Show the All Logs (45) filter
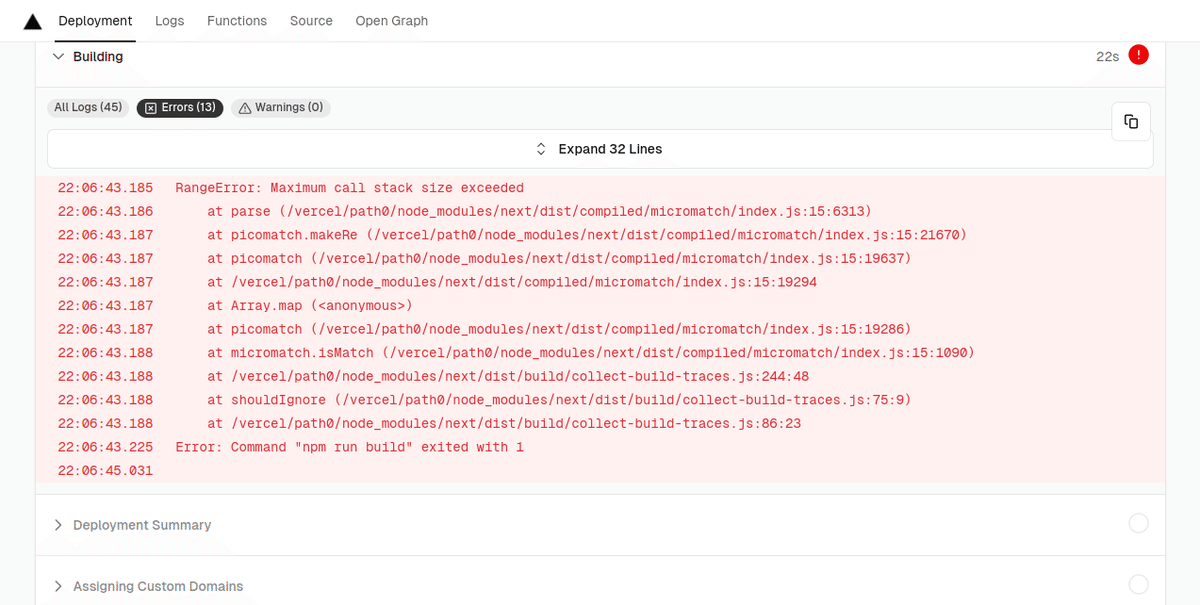1200x605 pixels. (88, 107)
